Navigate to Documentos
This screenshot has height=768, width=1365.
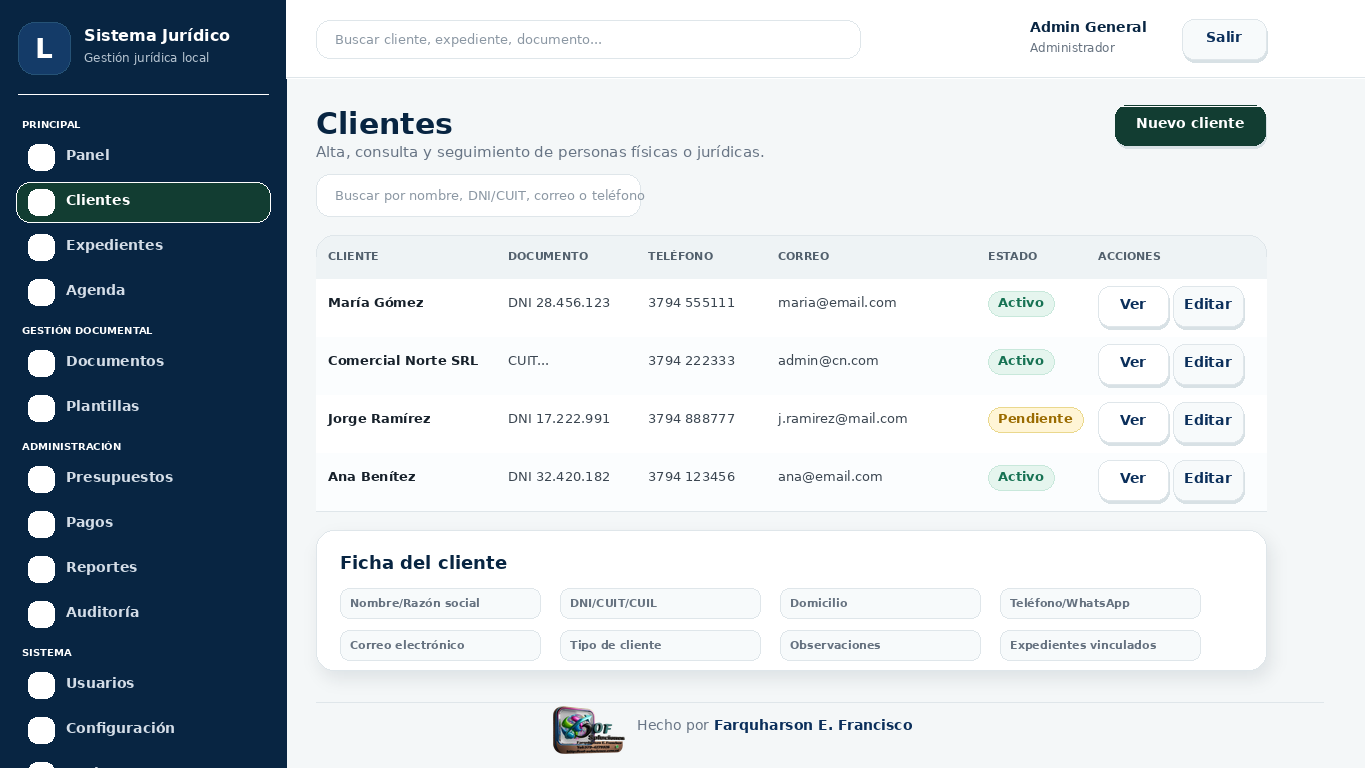point(143,363)
